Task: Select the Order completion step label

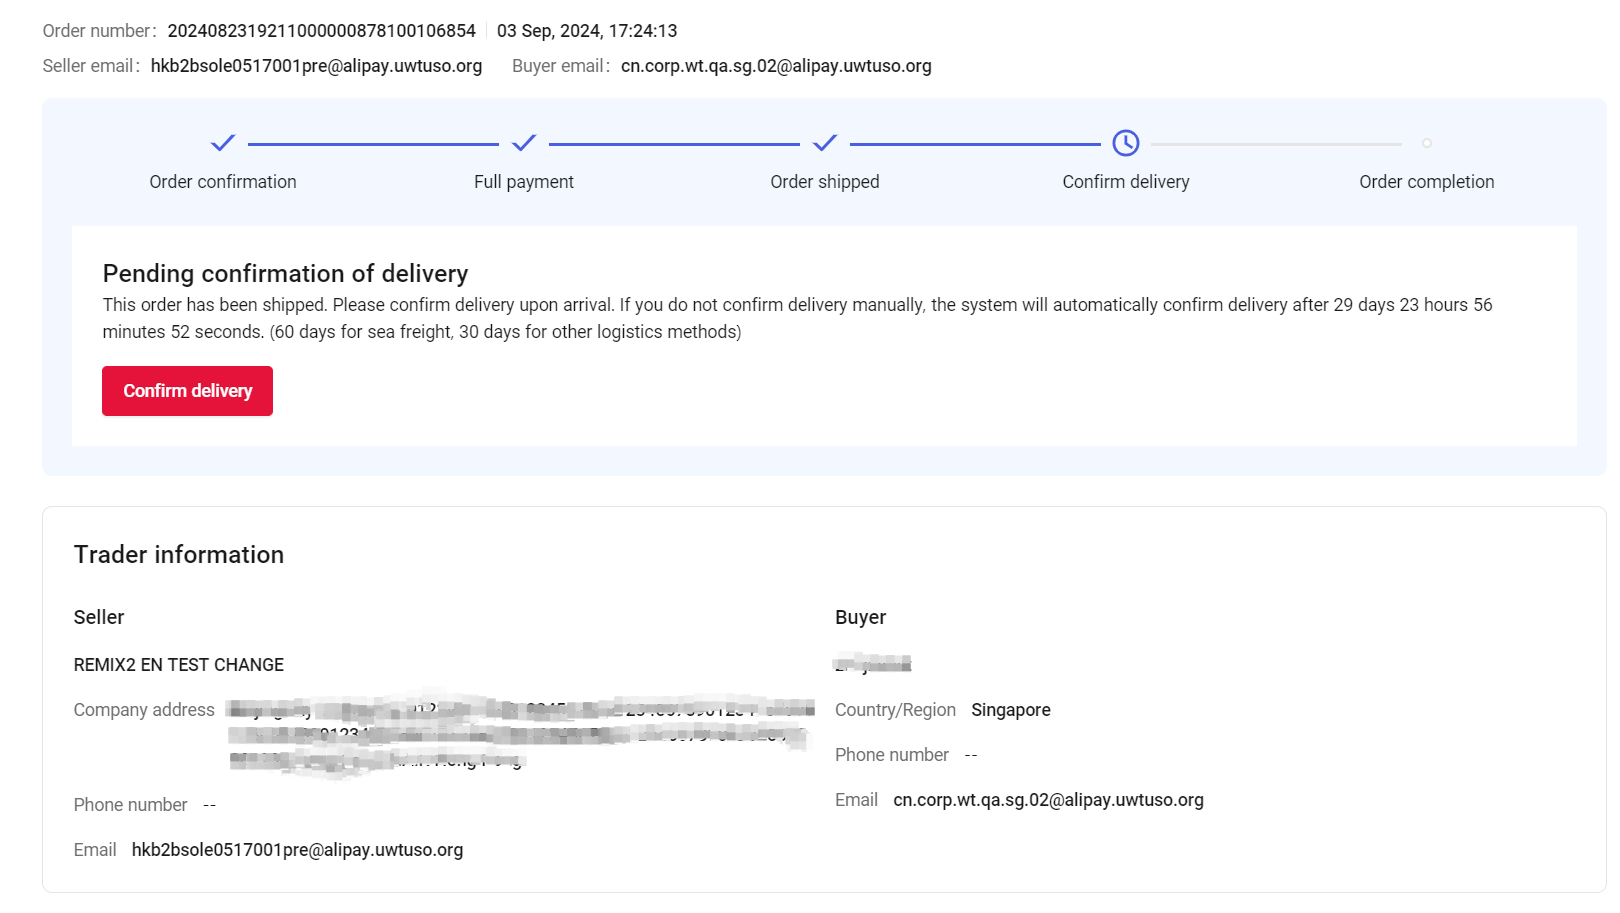Action: [1426, 182]
